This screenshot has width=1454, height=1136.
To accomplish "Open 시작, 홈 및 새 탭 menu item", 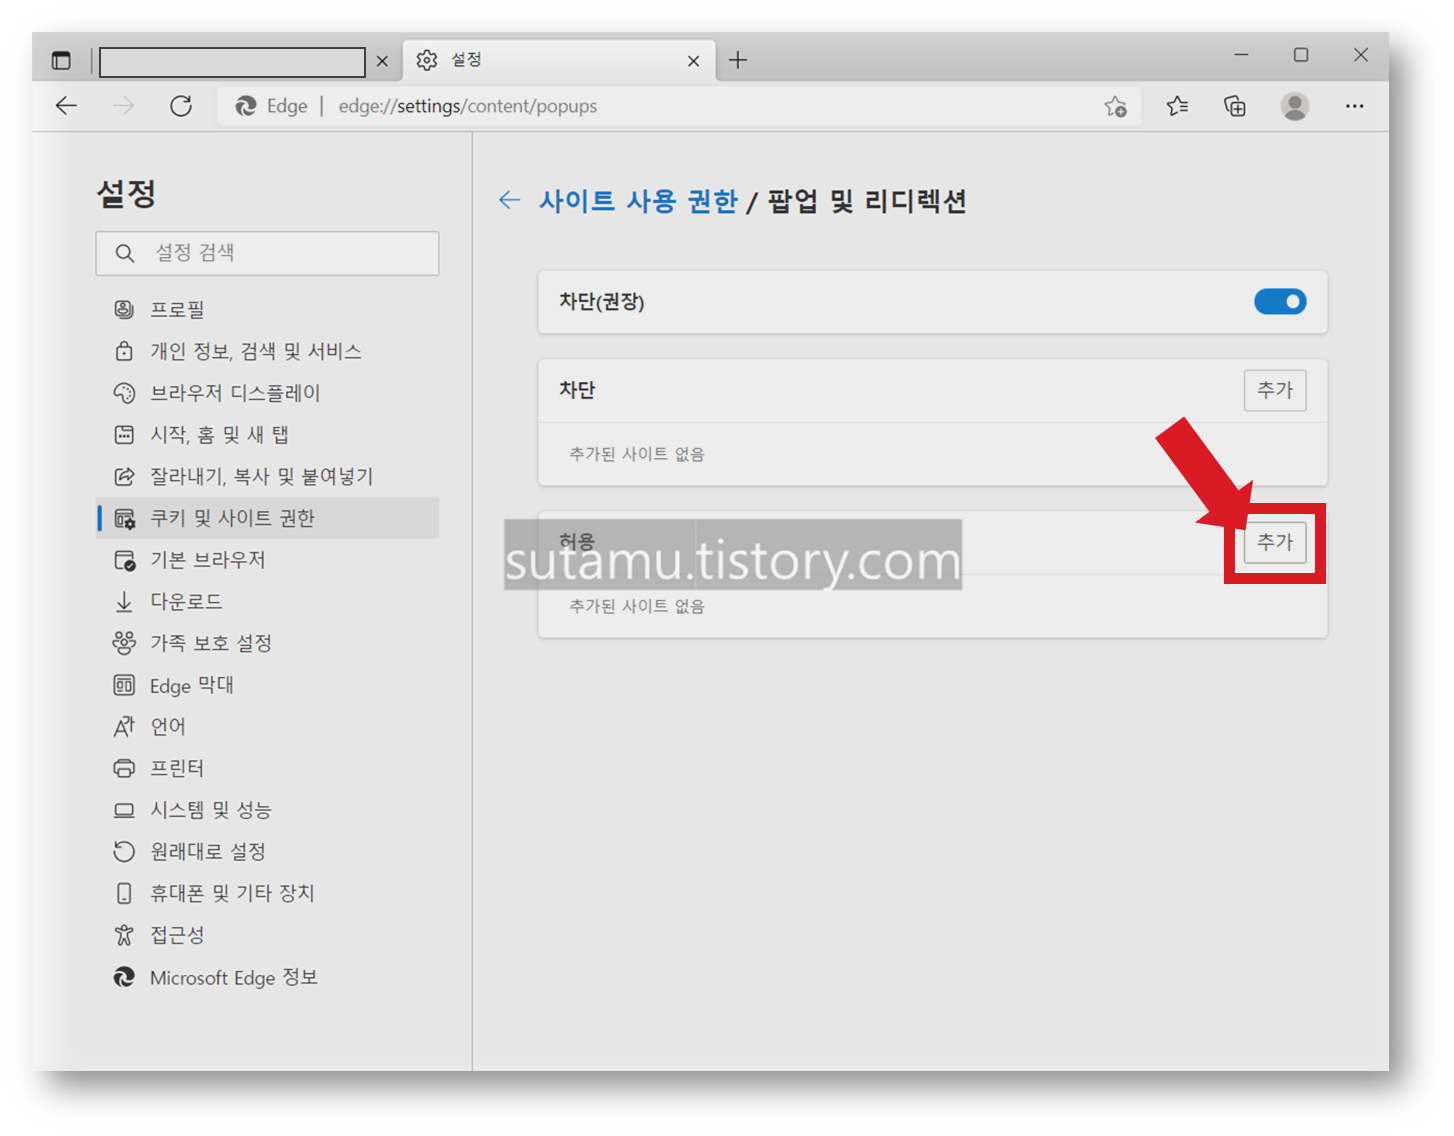I will coord(267,435).
